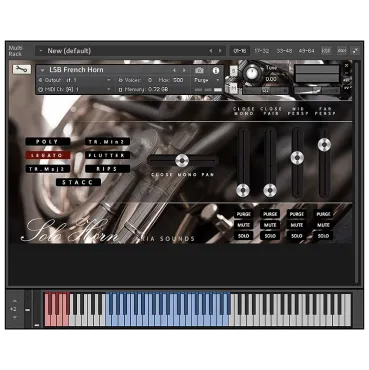This screenshot has width=369, height=370.
Task: Click the instrument Solo S button
Action: point(233,70)
